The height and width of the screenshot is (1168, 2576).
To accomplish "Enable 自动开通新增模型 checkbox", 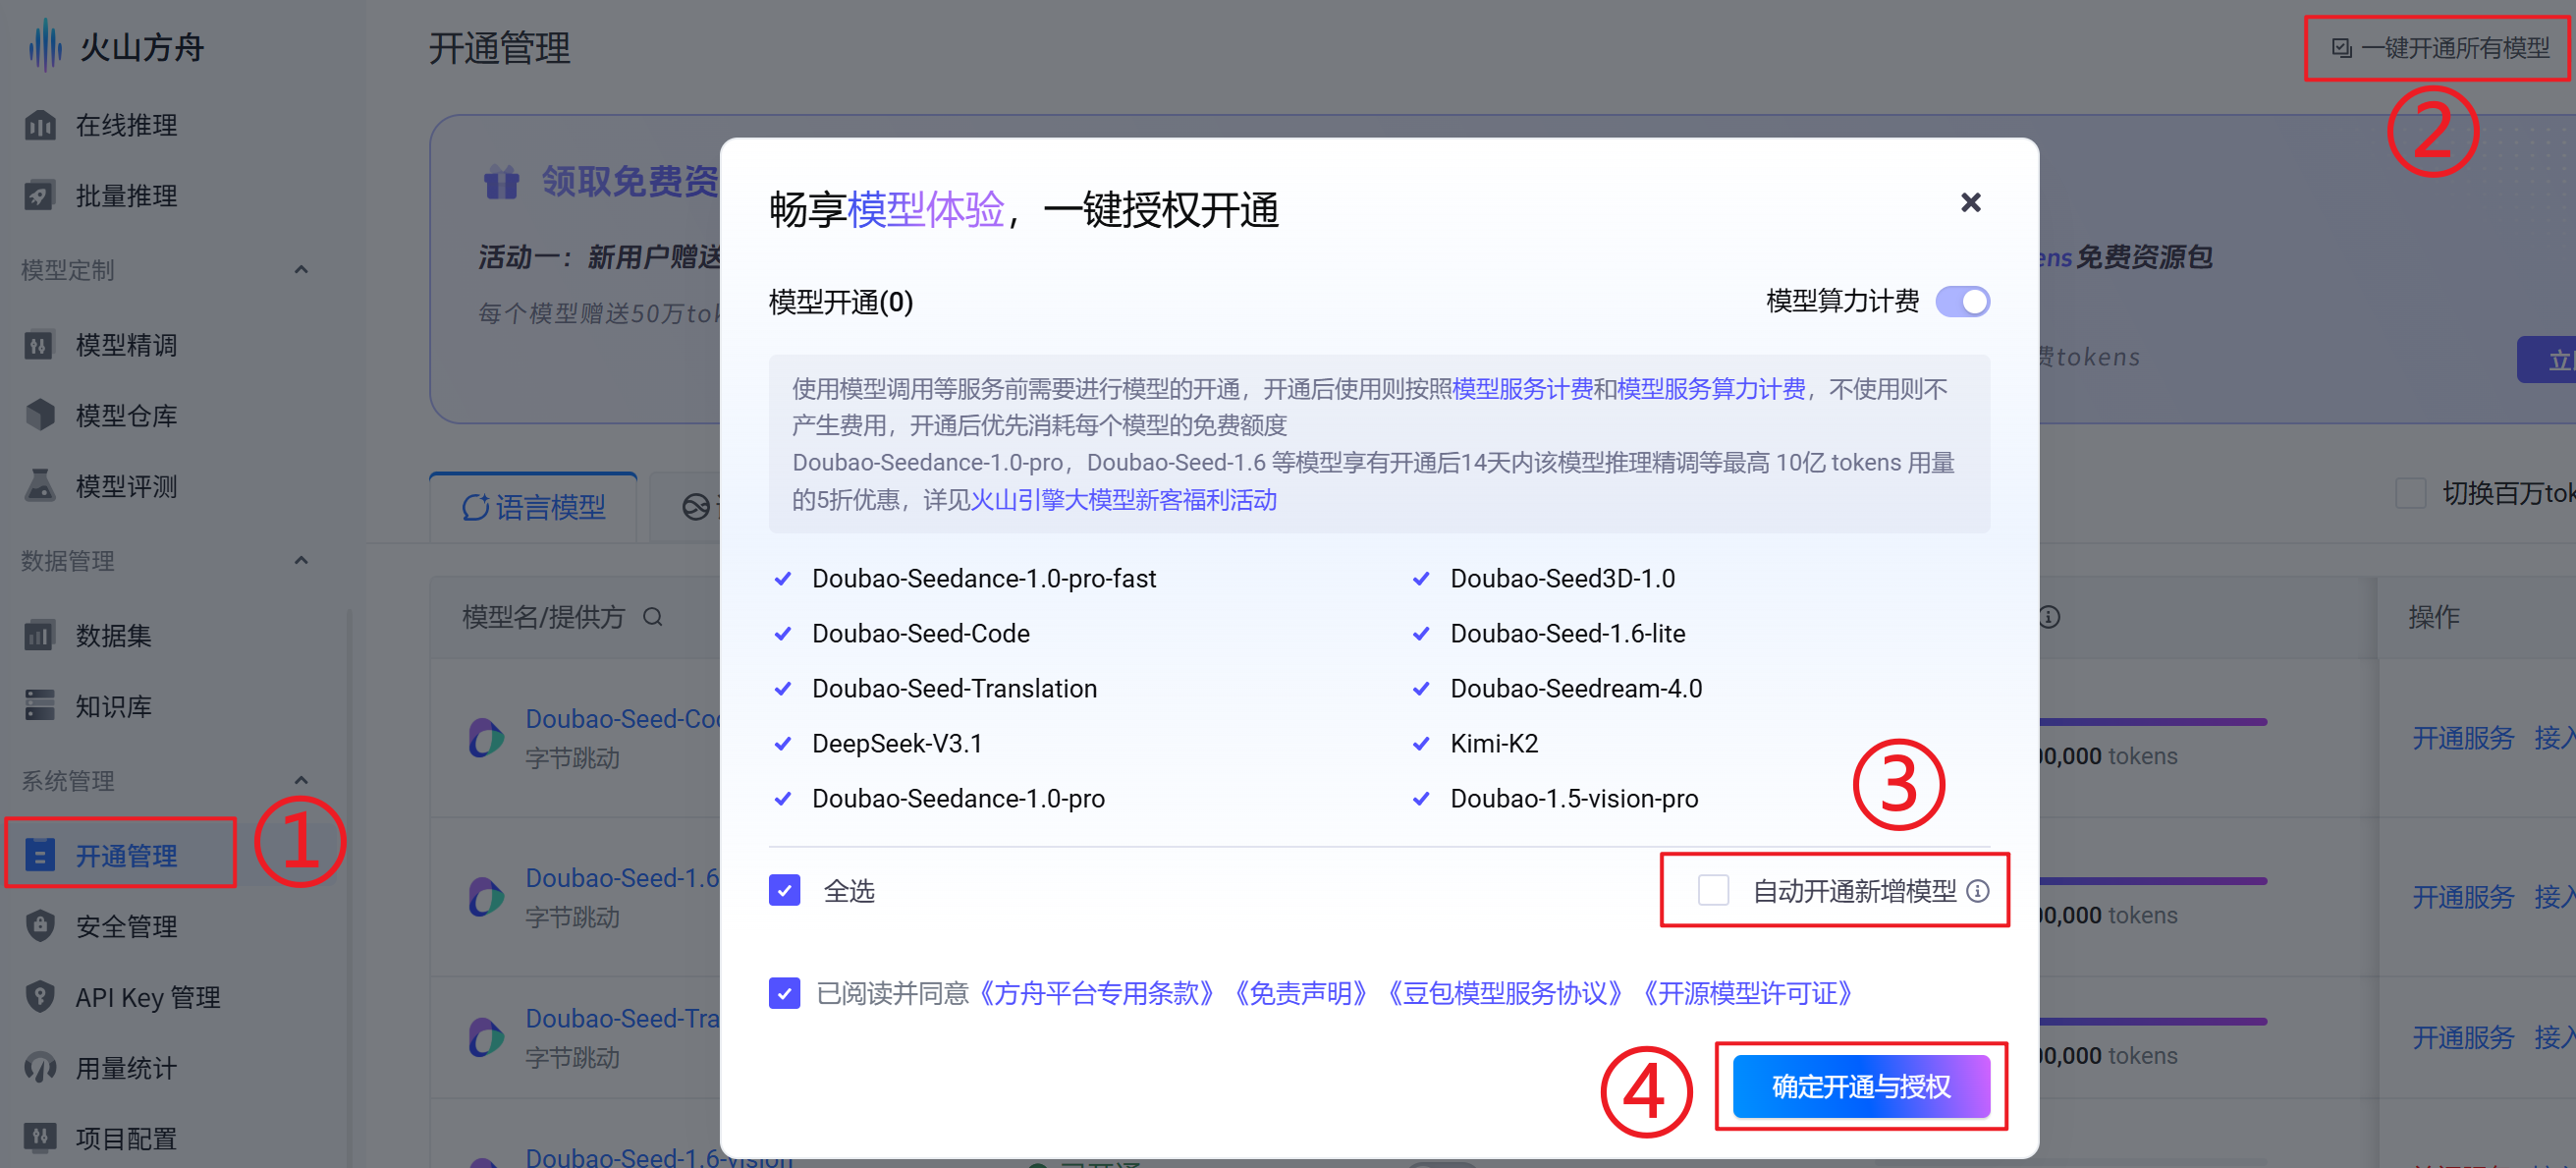I will coord(1713,890).
